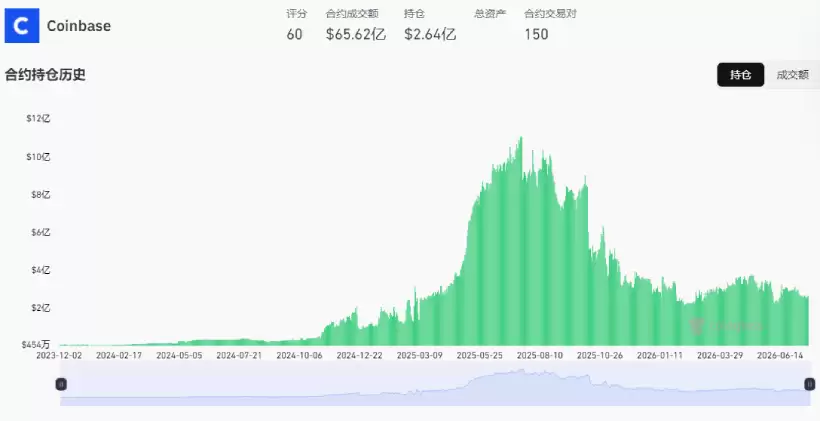820x421 pixels.
Task: Switch to the 持仓 tab
Action: [x=741, y=75]
